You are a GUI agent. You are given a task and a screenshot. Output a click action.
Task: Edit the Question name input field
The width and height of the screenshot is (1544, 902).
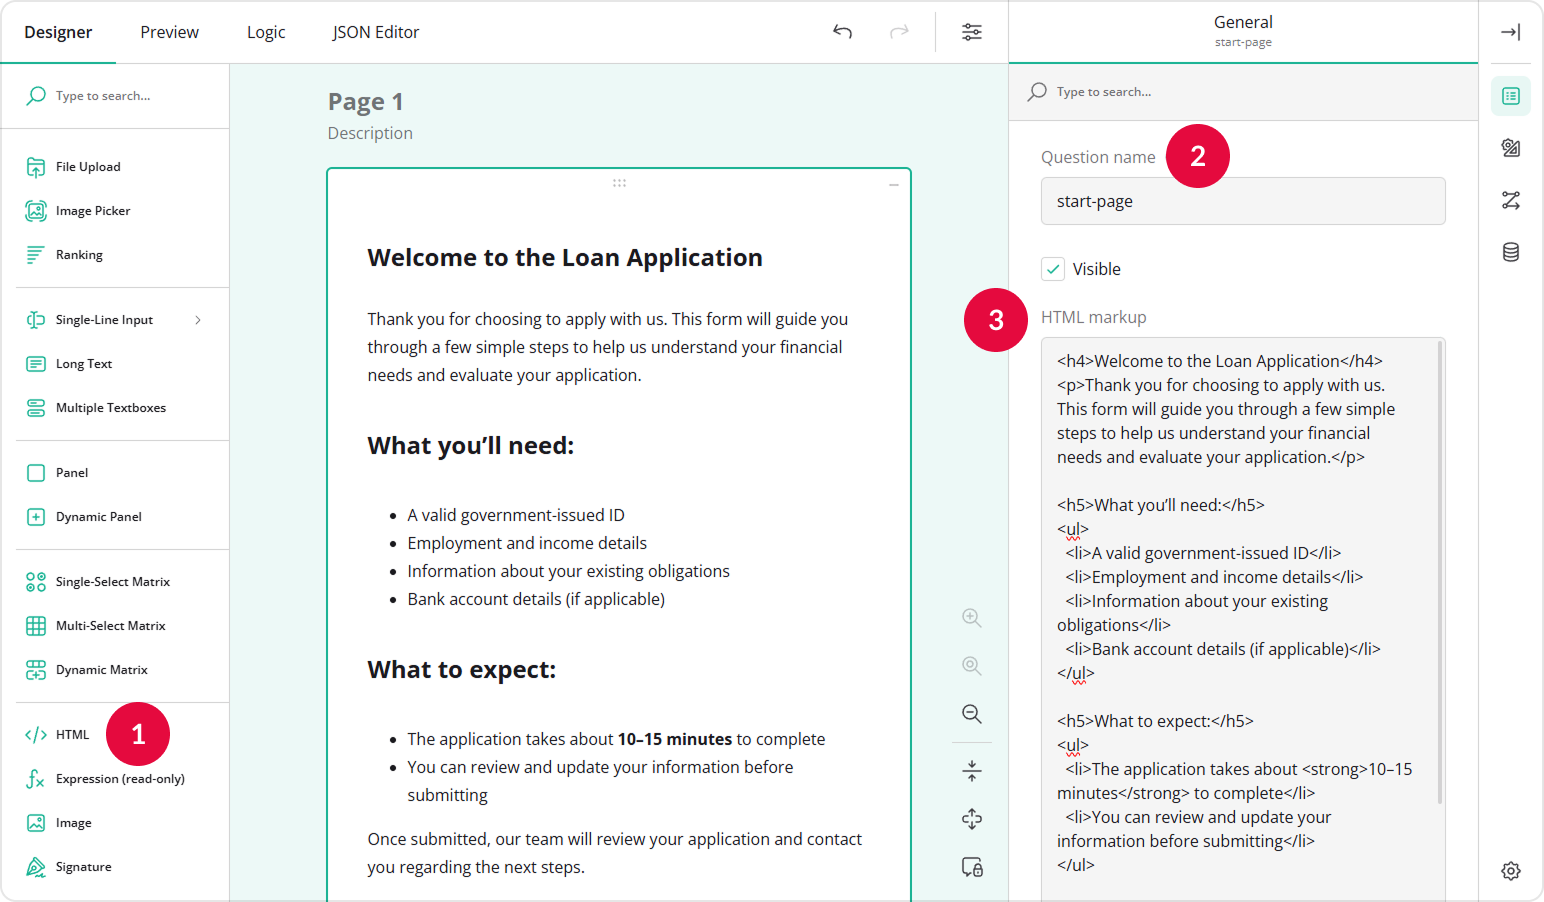[1243, 201]
